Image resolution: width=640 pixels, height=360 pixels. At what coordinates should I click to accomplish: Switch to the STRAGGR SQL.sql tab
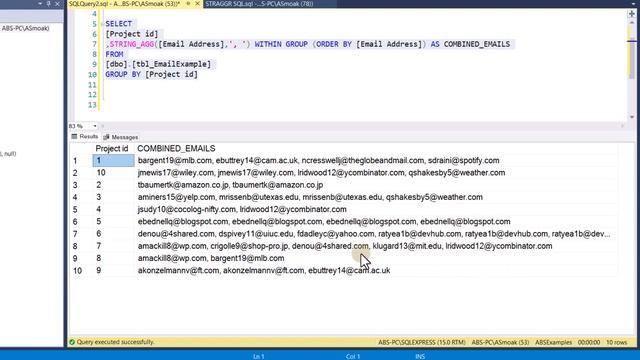259,4
